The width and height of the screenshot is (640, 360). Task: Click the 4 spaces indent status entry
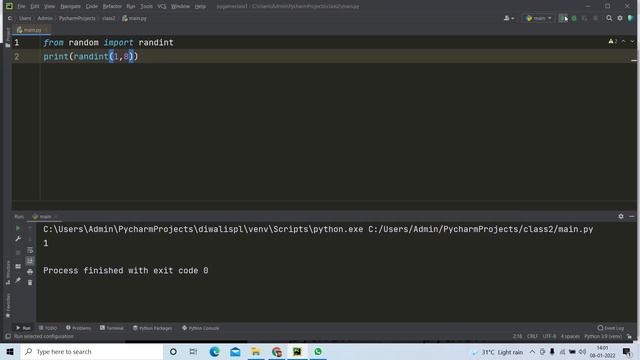[x=570, y=337]
